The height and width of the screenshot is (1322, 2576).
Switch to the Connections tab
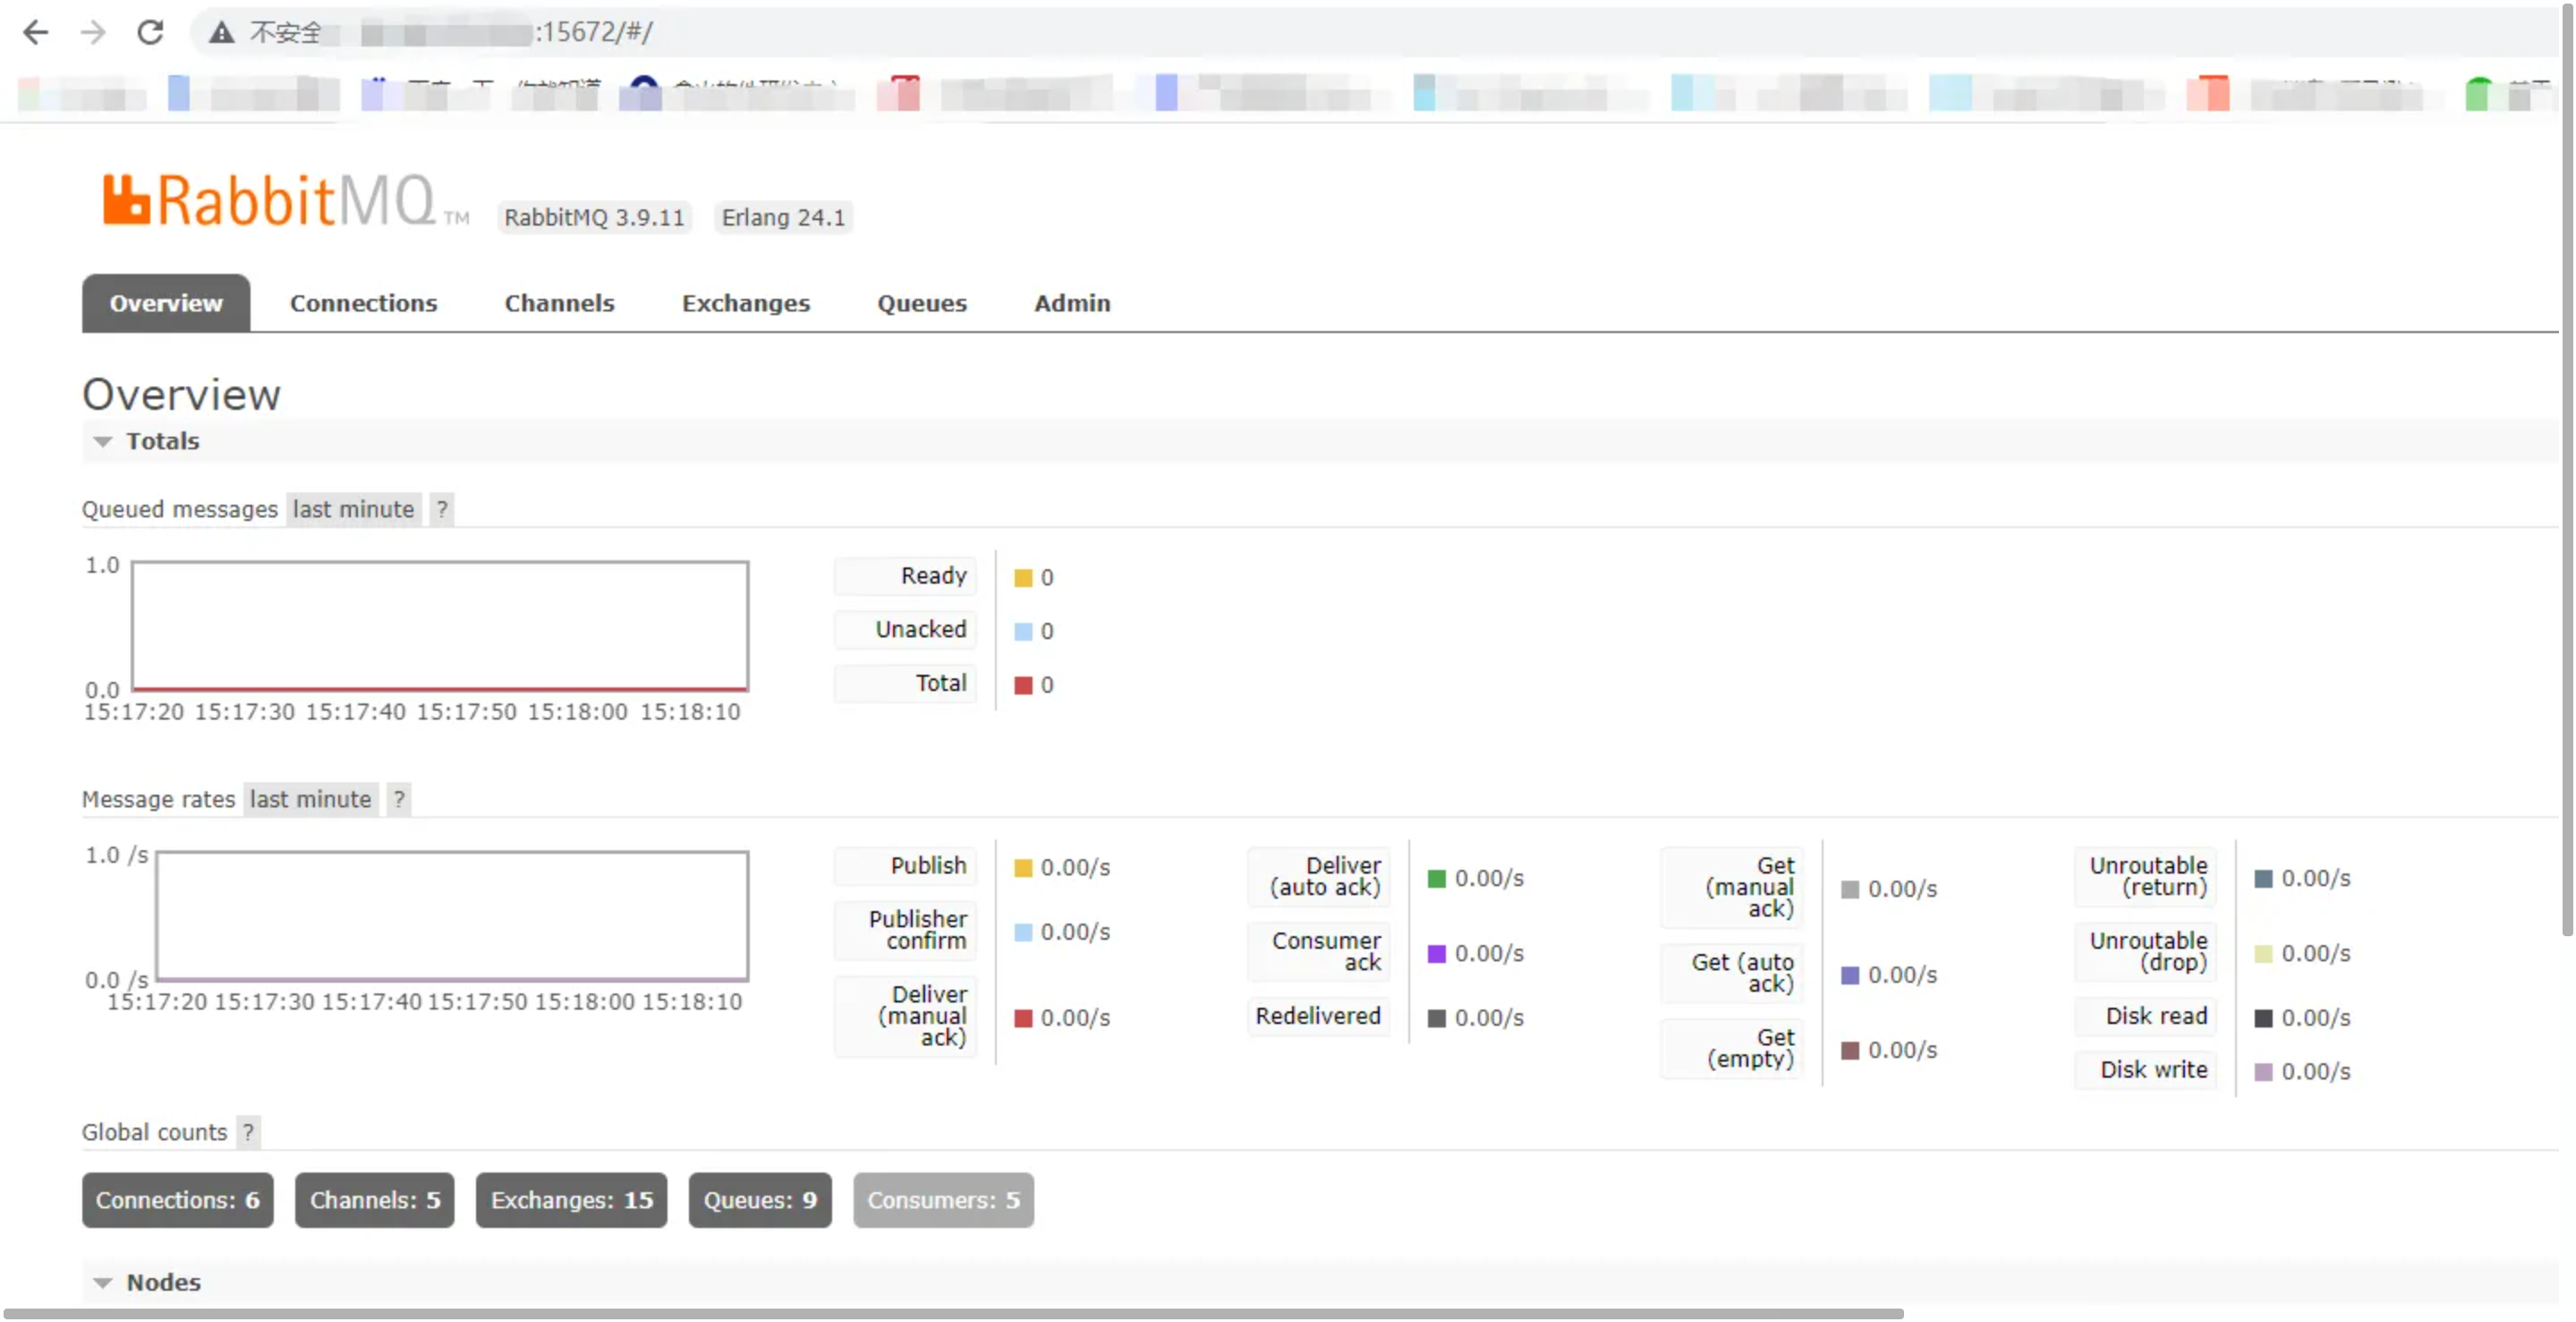(363, 303)
